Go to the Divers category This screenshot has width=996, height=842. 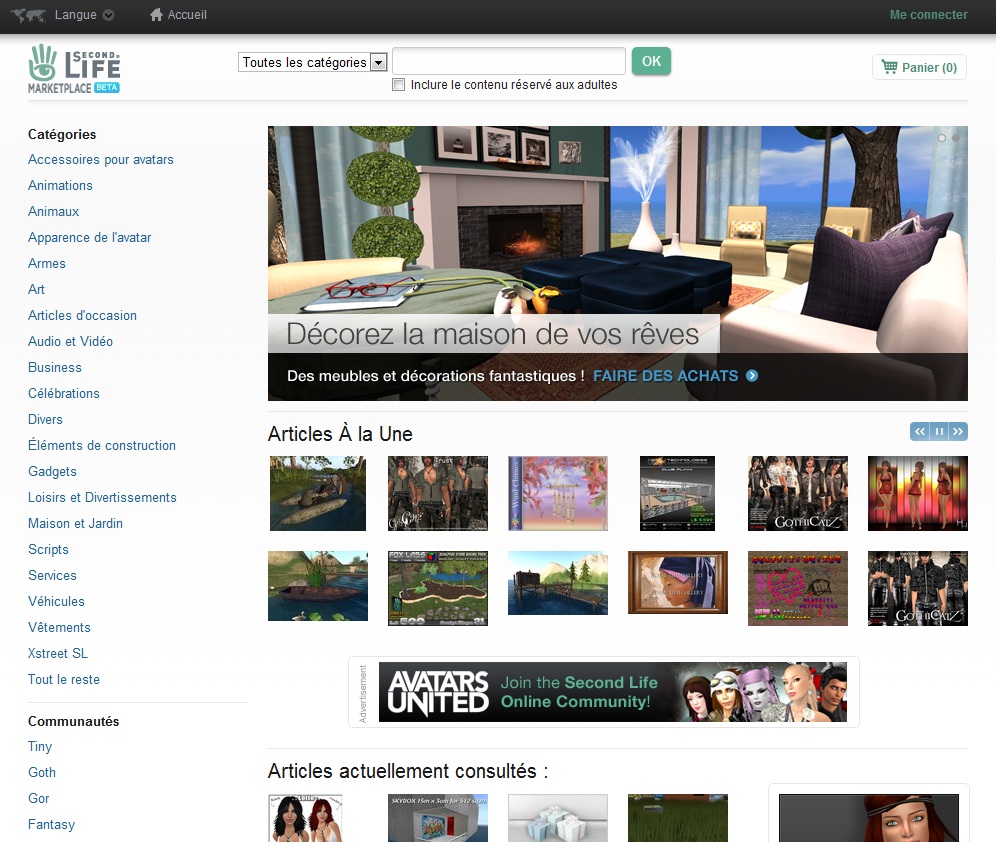point(45,420)
